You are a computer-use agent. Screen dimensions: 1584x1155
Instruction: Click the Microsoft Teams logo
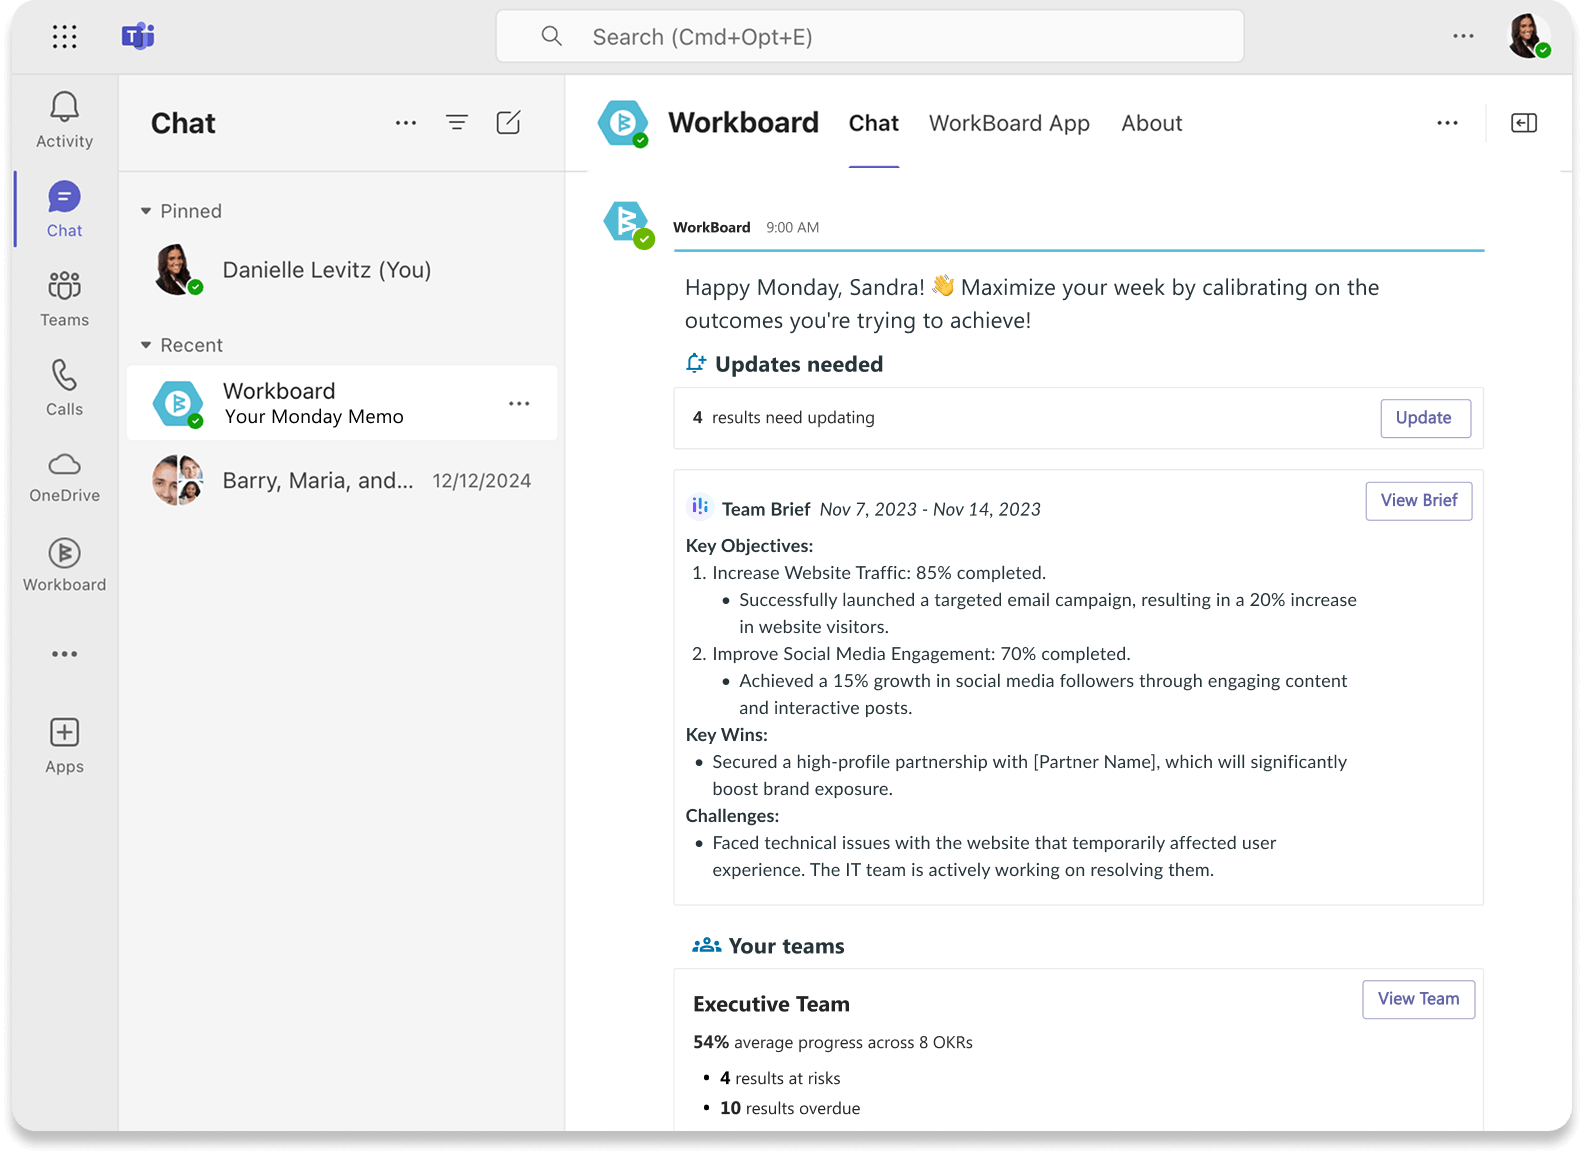pos(138,37)
